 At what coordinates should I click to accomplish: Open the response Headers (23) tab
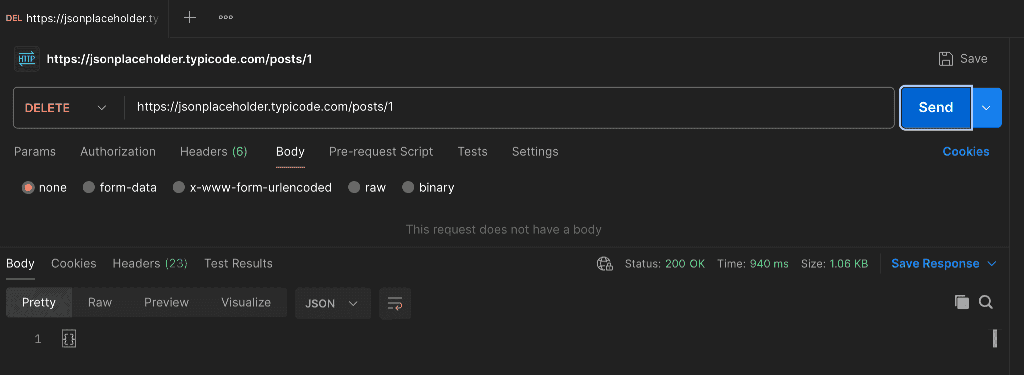click(150, 263)
